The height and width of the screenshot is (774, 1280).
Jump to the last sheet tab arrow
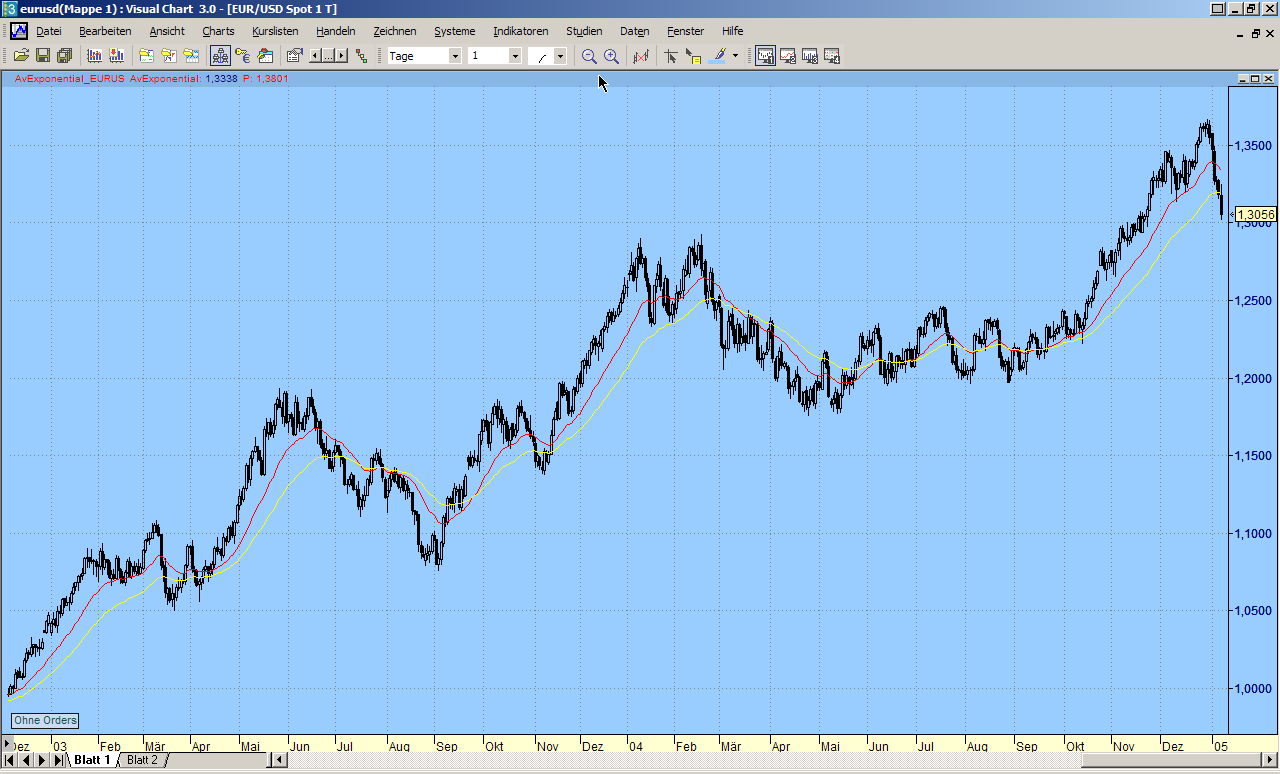59,760
